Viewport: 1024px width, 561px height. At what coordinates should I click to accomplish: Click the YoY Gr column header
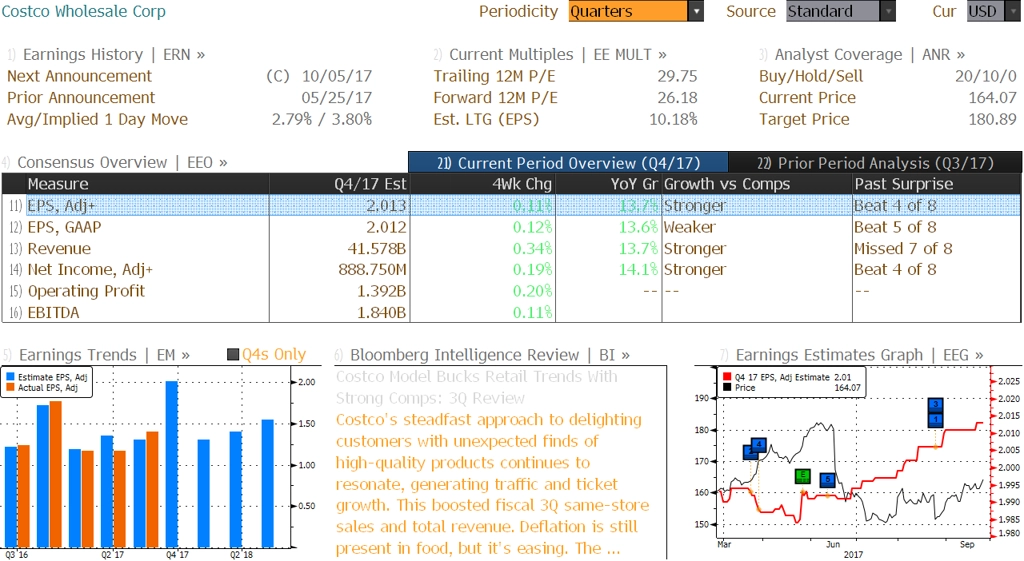coord(609,184)
